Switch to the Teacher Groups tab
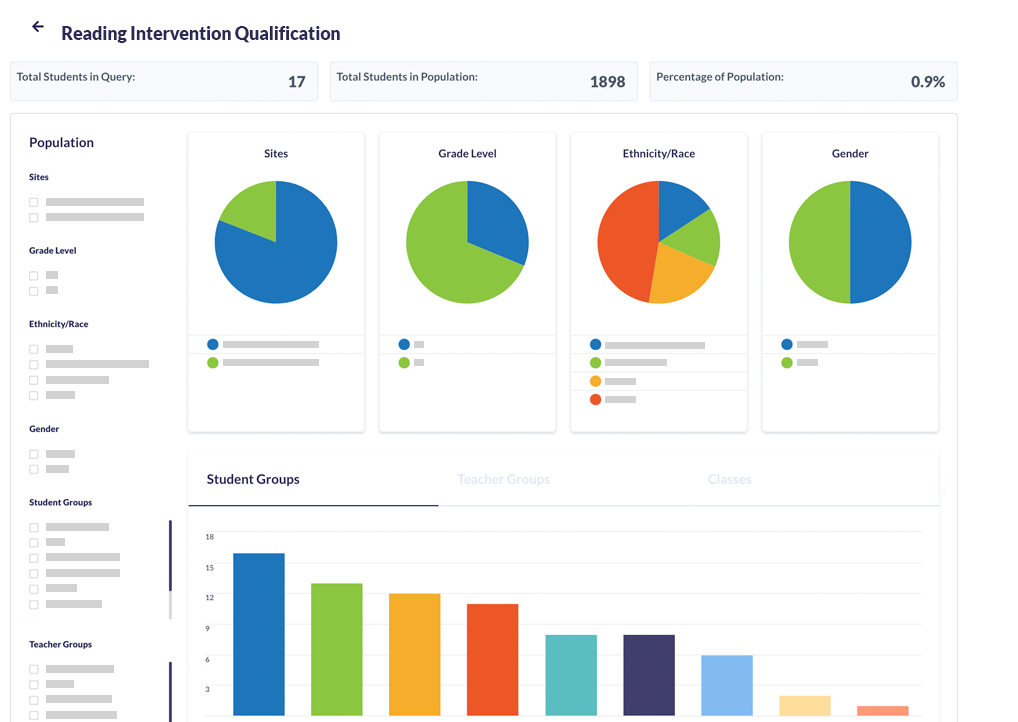Image resolution: width=1018 pixels, height=722 pixels. (x=503, y=479)
